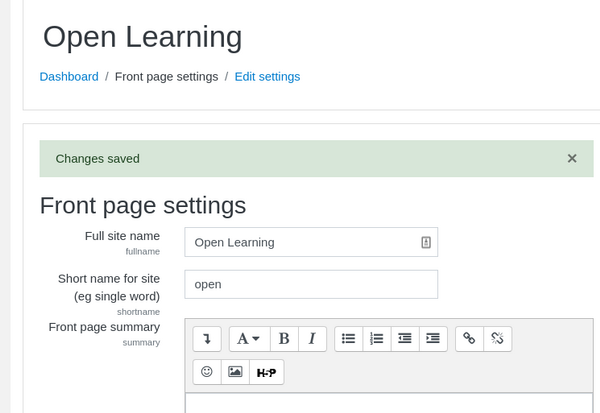Viewport: 600px width, 413px height.
Task: Open the Edit settings breadcrumb link
Action: (267, 76)
